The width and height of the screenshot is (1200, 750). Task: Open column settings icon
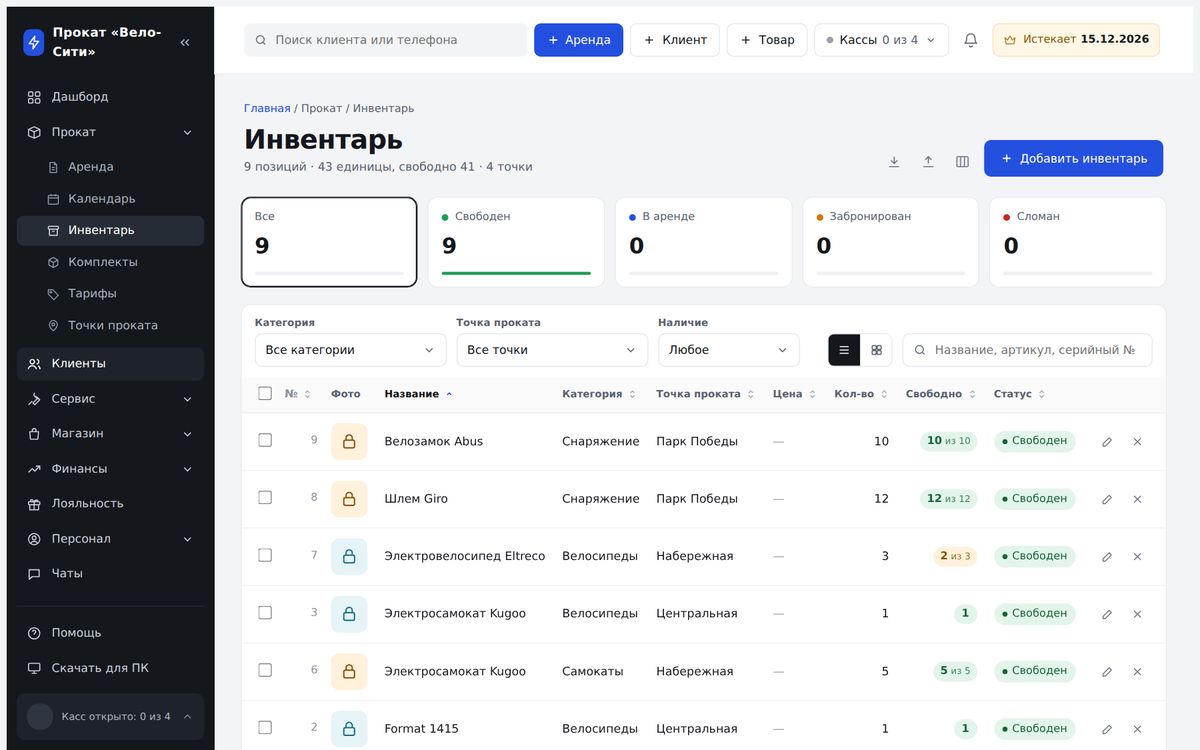click(x=962, y=161)
